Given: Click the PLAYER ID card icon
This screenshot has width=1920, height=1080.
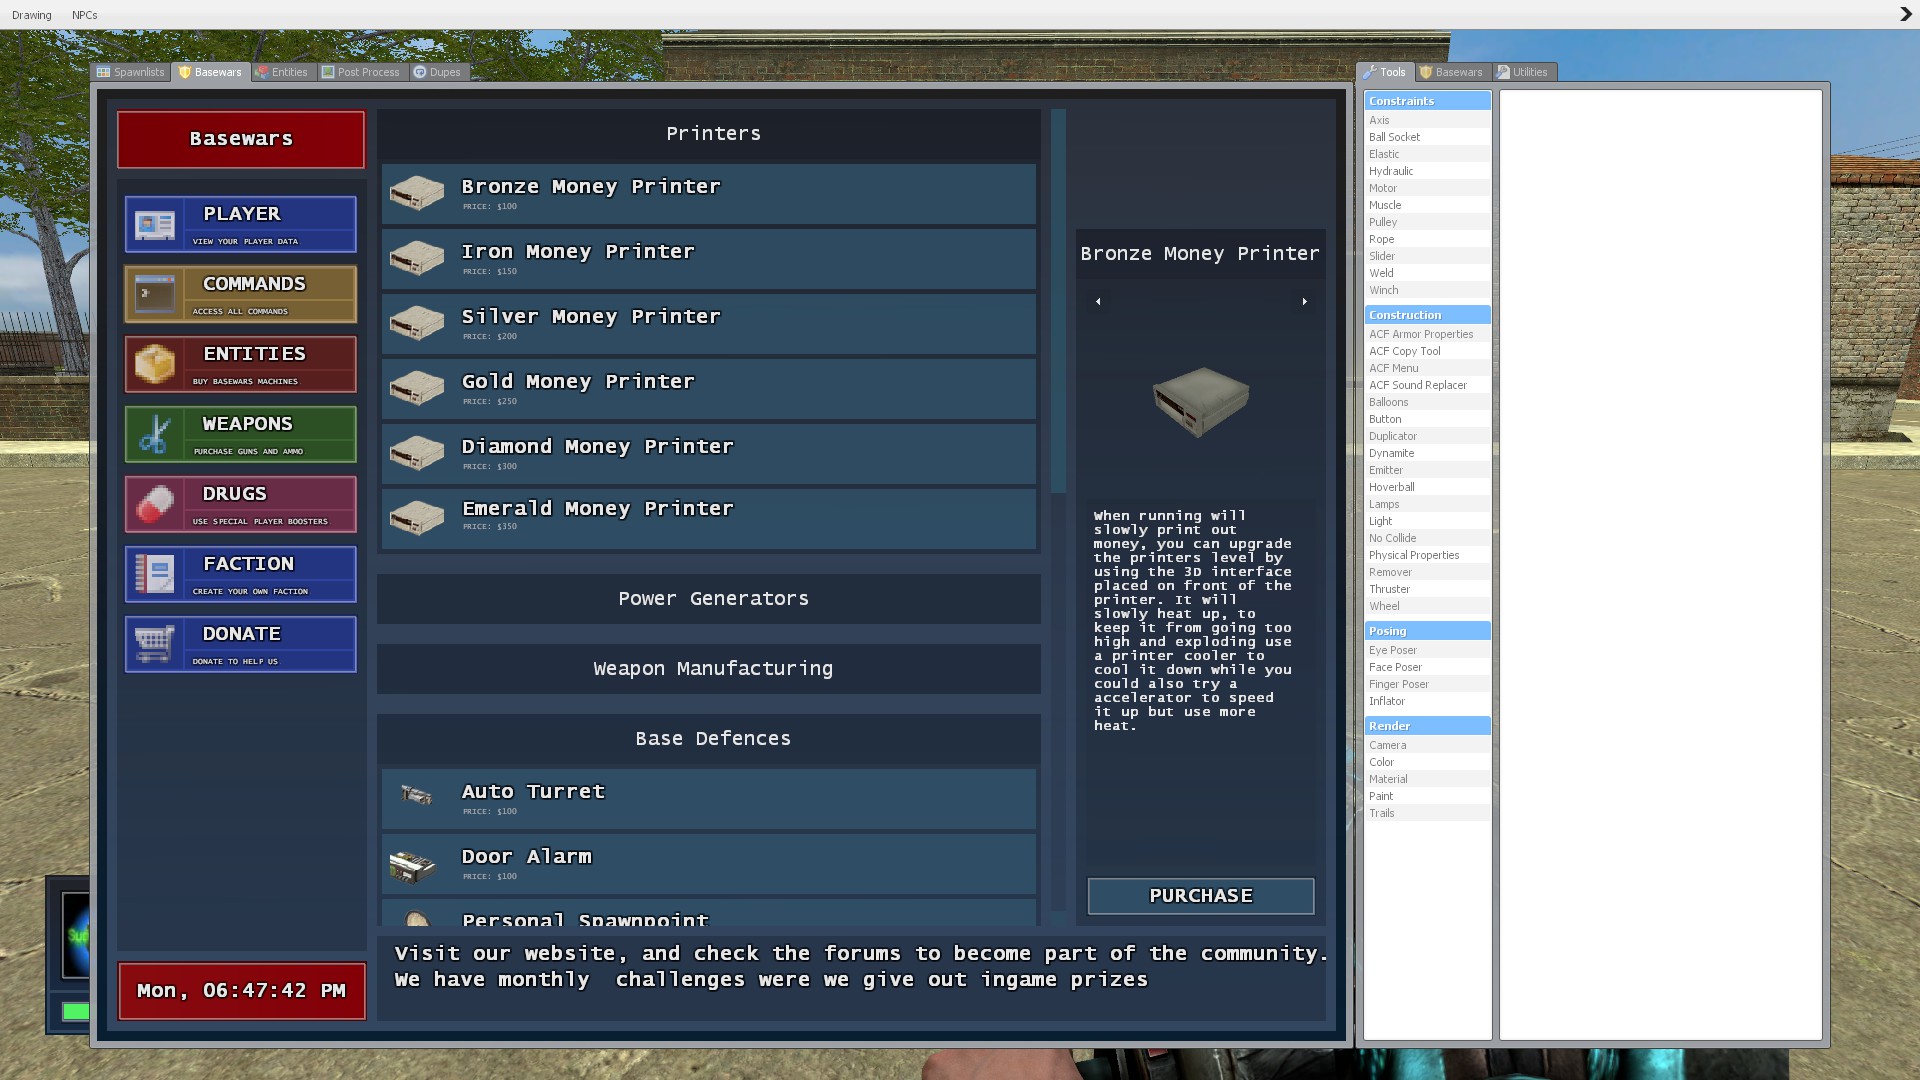Looking at the screenshot, I should [x=155, y=225].
